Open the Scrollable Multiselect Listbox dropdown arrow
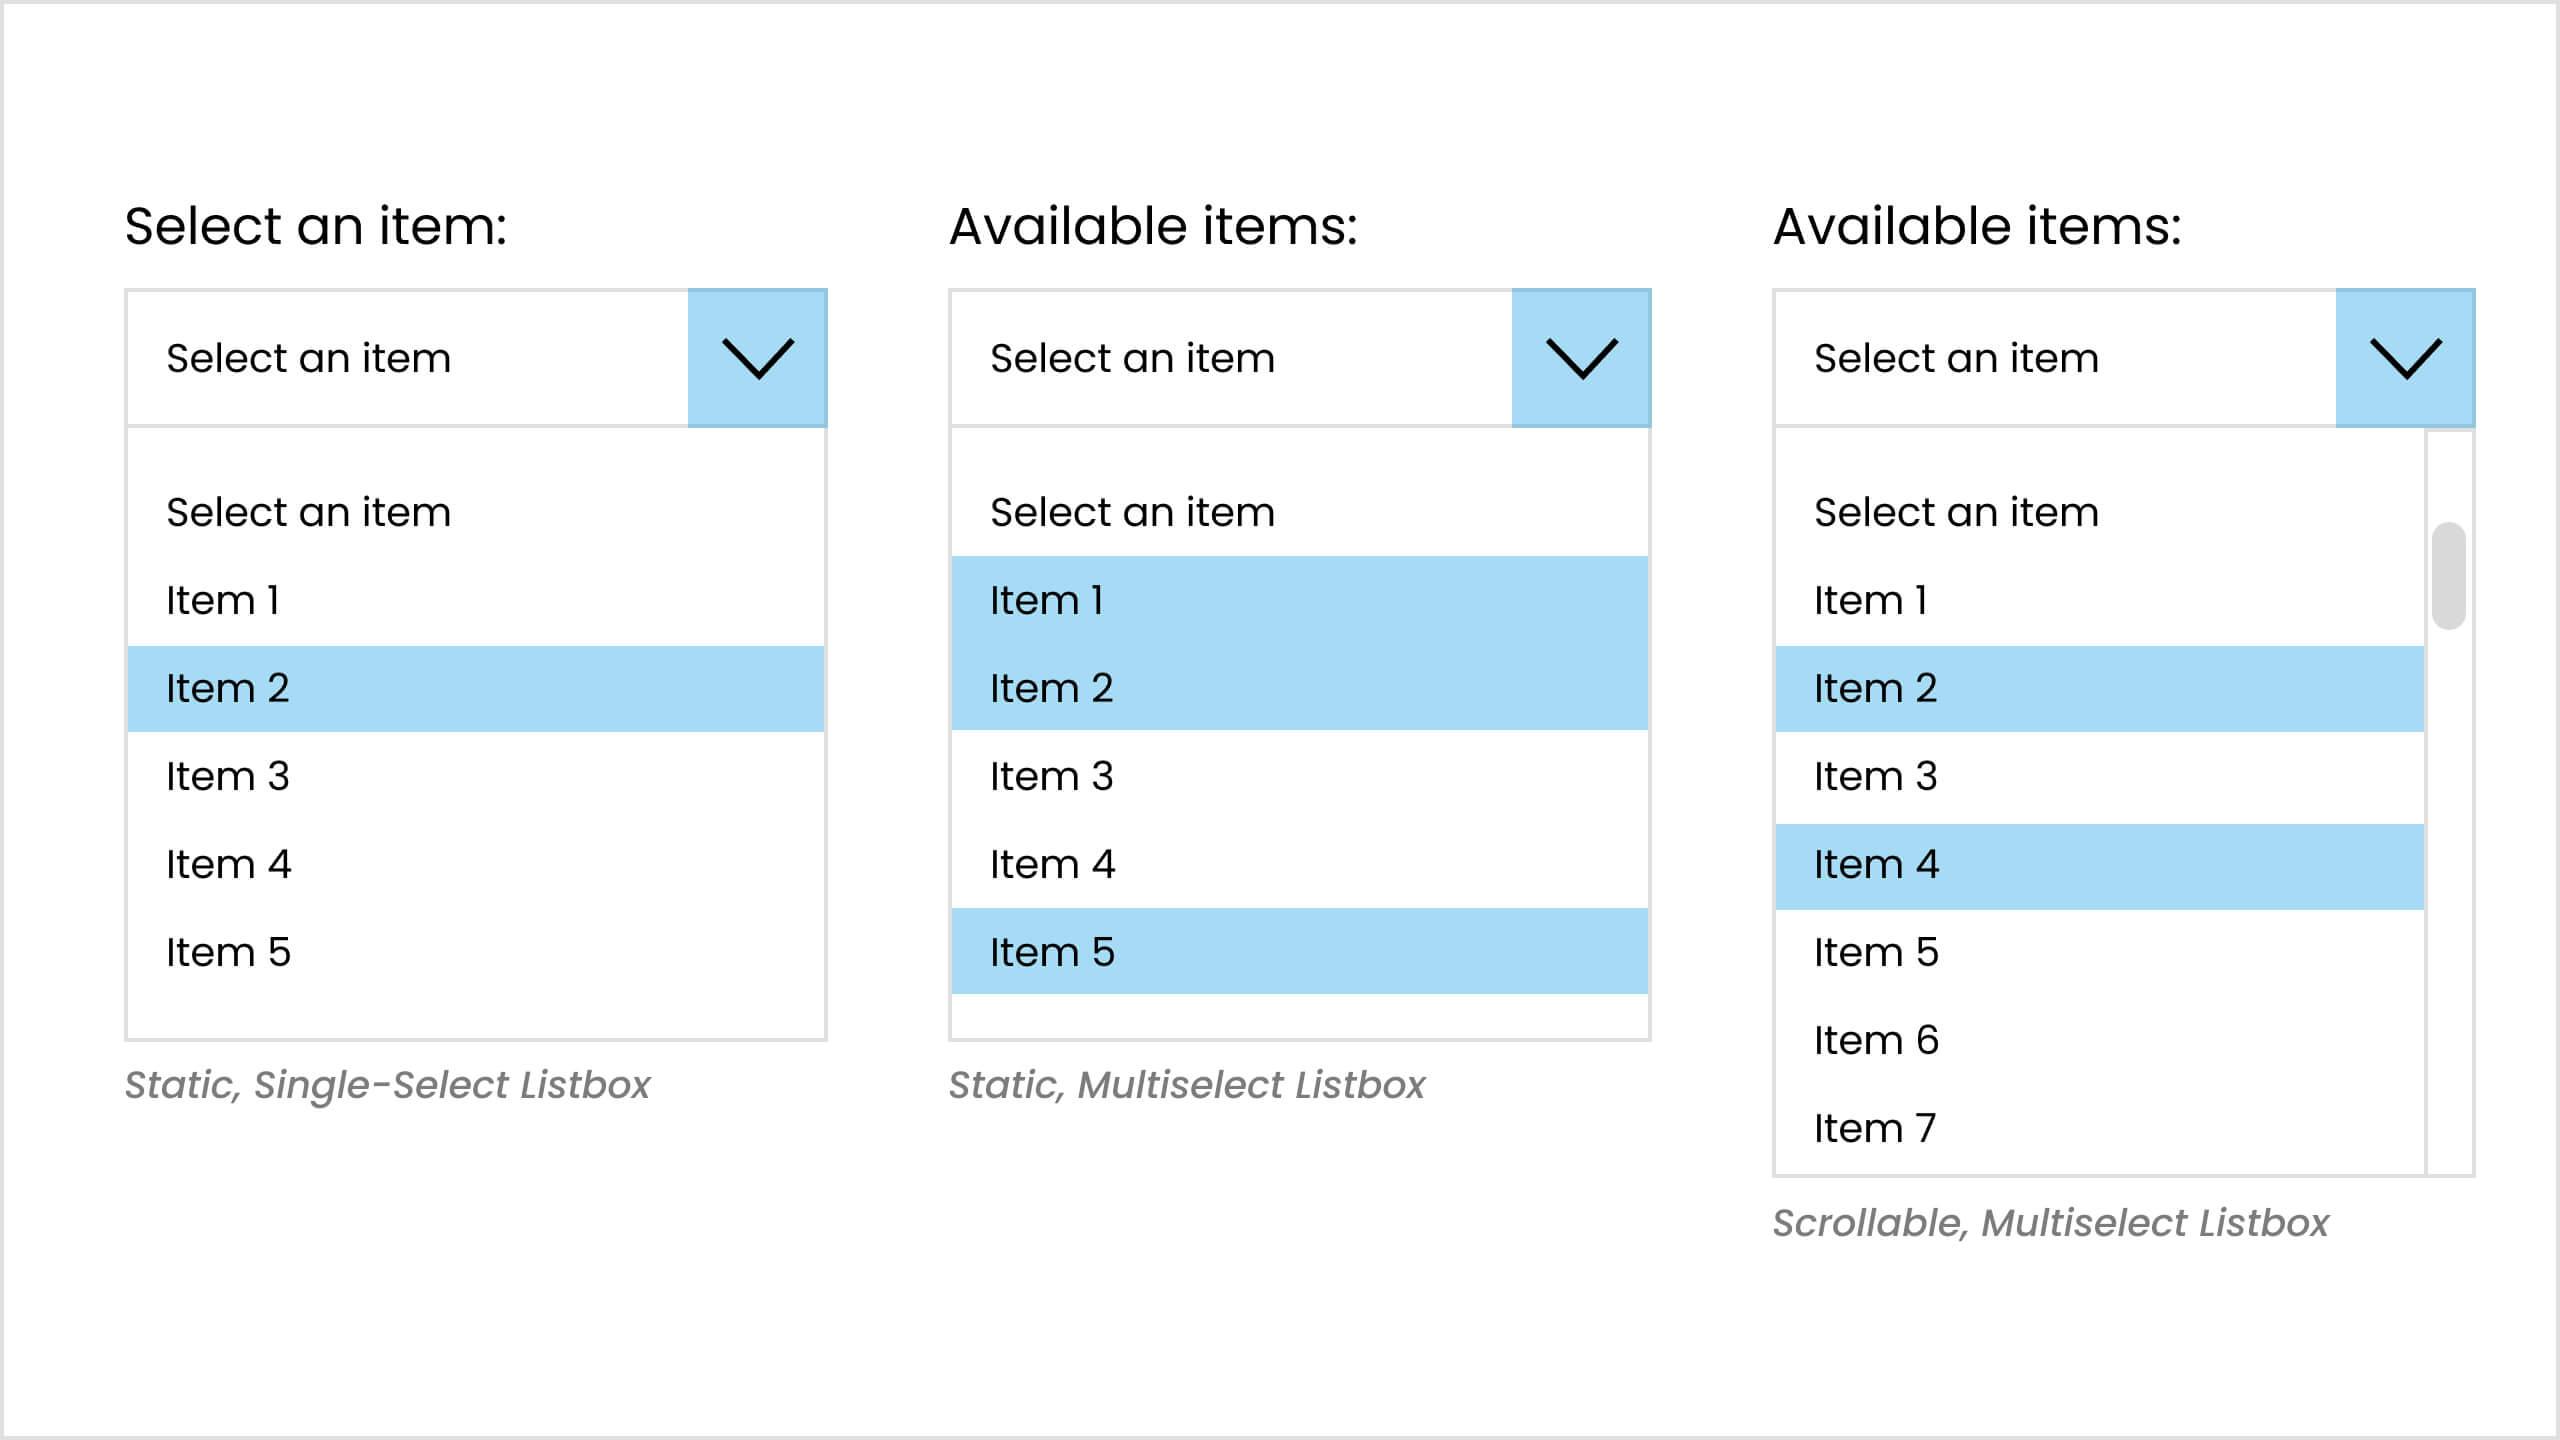The height and width of the screenshot is (1440, 2560). (2406, 358)
